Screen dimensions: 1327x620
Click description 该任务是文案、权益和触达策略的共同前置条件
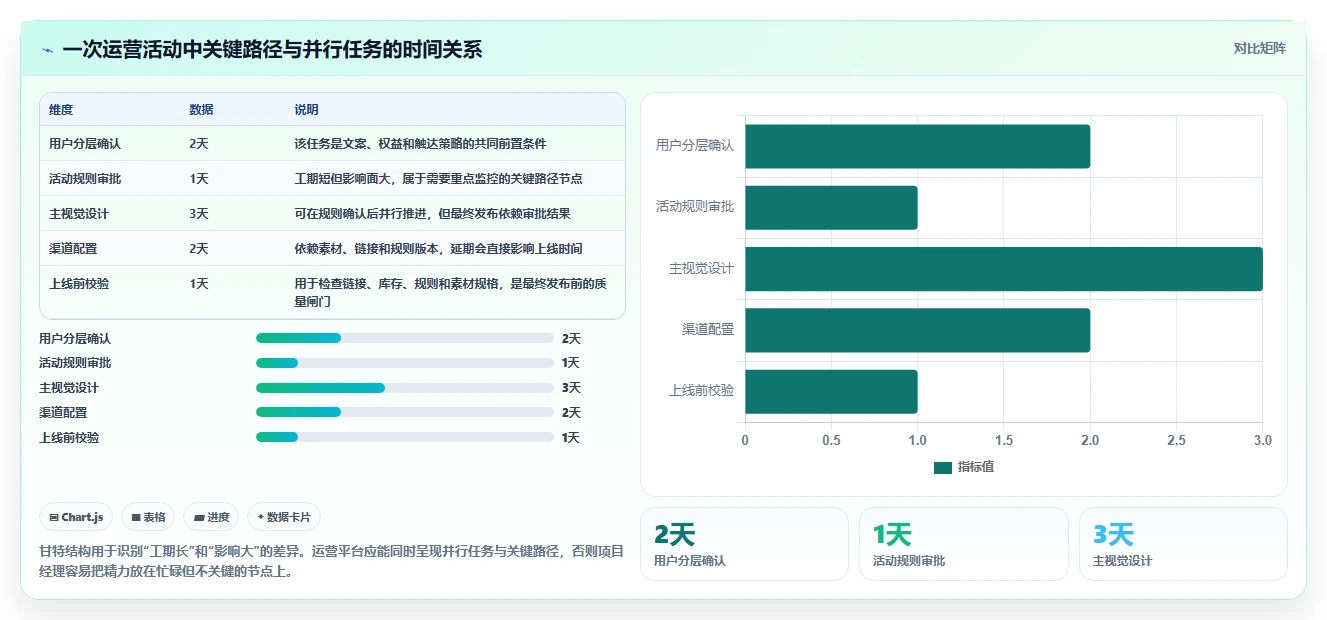tap(420, 144)
